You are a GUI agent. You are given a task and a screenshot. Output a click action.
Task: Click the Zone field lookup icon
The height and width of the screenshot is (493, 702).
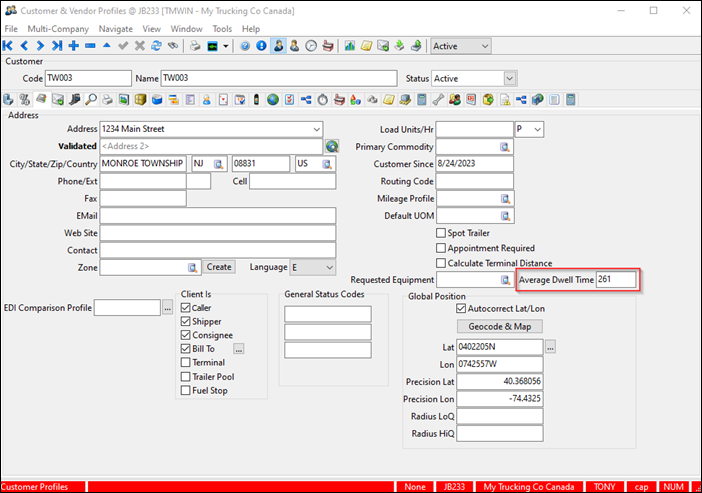coord(193,267)
